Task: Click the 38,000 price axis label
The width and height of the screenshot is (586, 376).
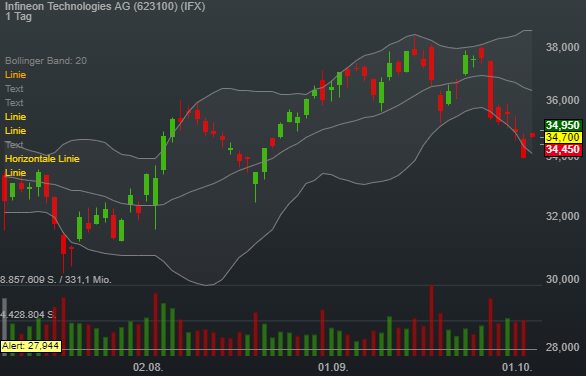Action: [x=562, y=47]
